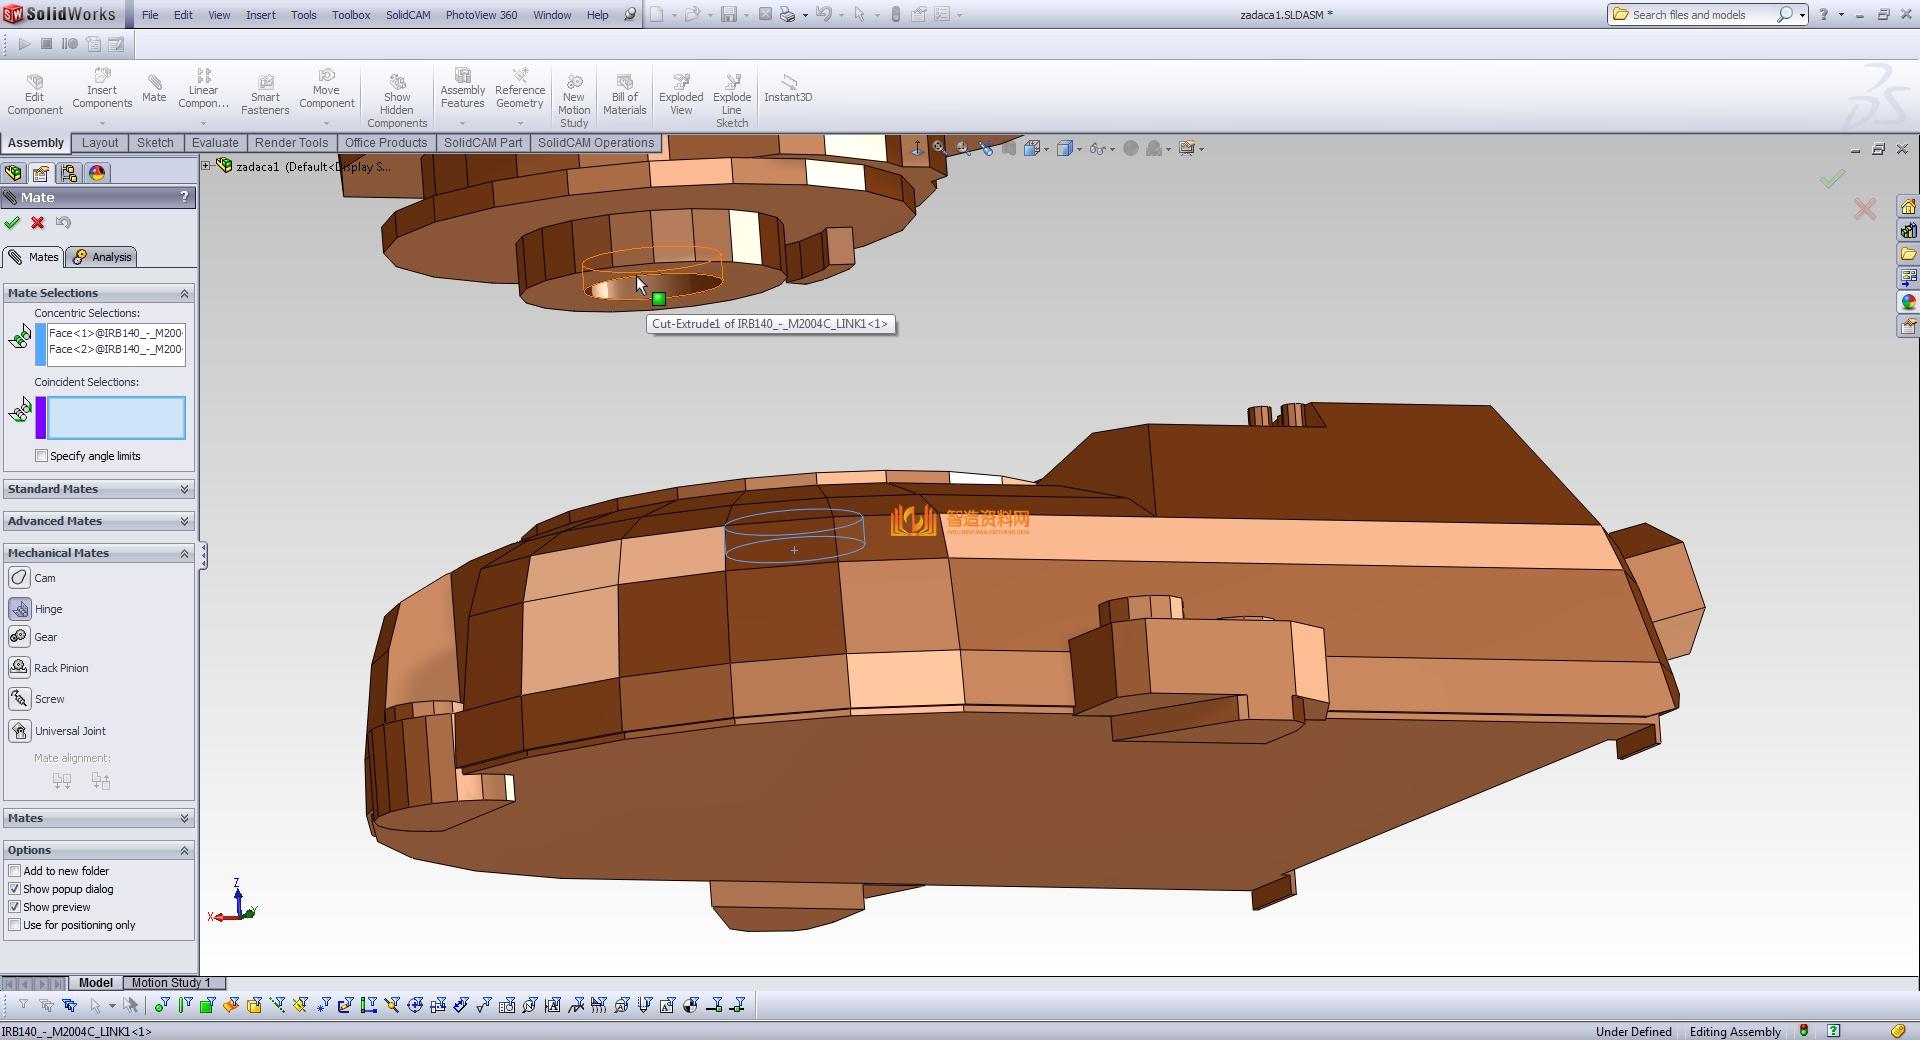
Task: Toggle Show preview checkbox
Action: (15, 907)
